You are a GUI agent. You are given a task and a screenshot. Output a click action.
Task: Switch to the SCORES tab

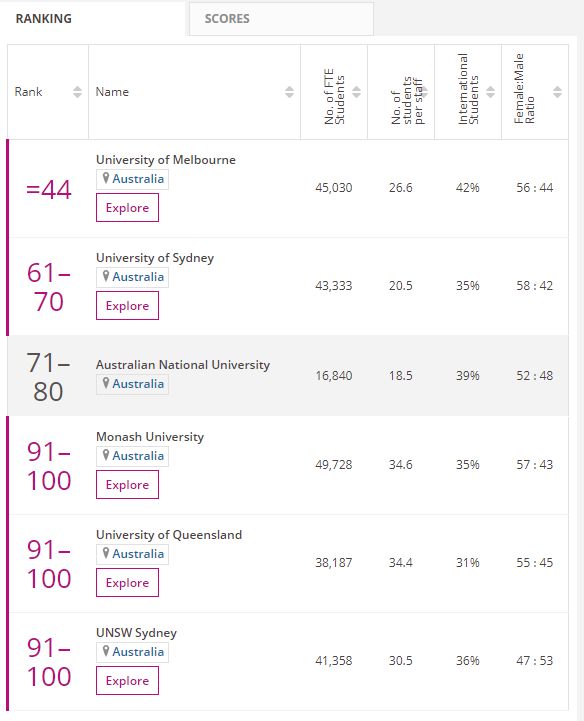[281, 18]
